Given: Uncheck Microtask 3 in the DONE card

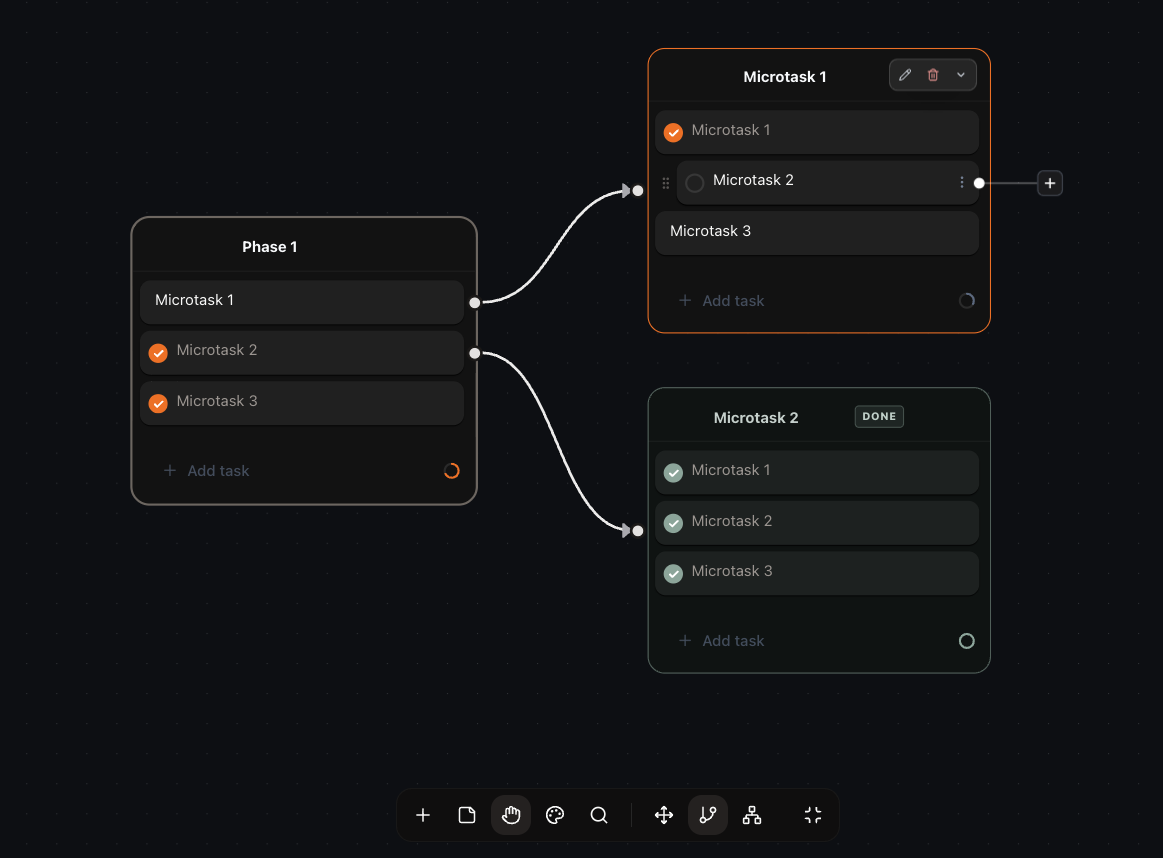Looking at the screenshot, I should pos(673,573).
